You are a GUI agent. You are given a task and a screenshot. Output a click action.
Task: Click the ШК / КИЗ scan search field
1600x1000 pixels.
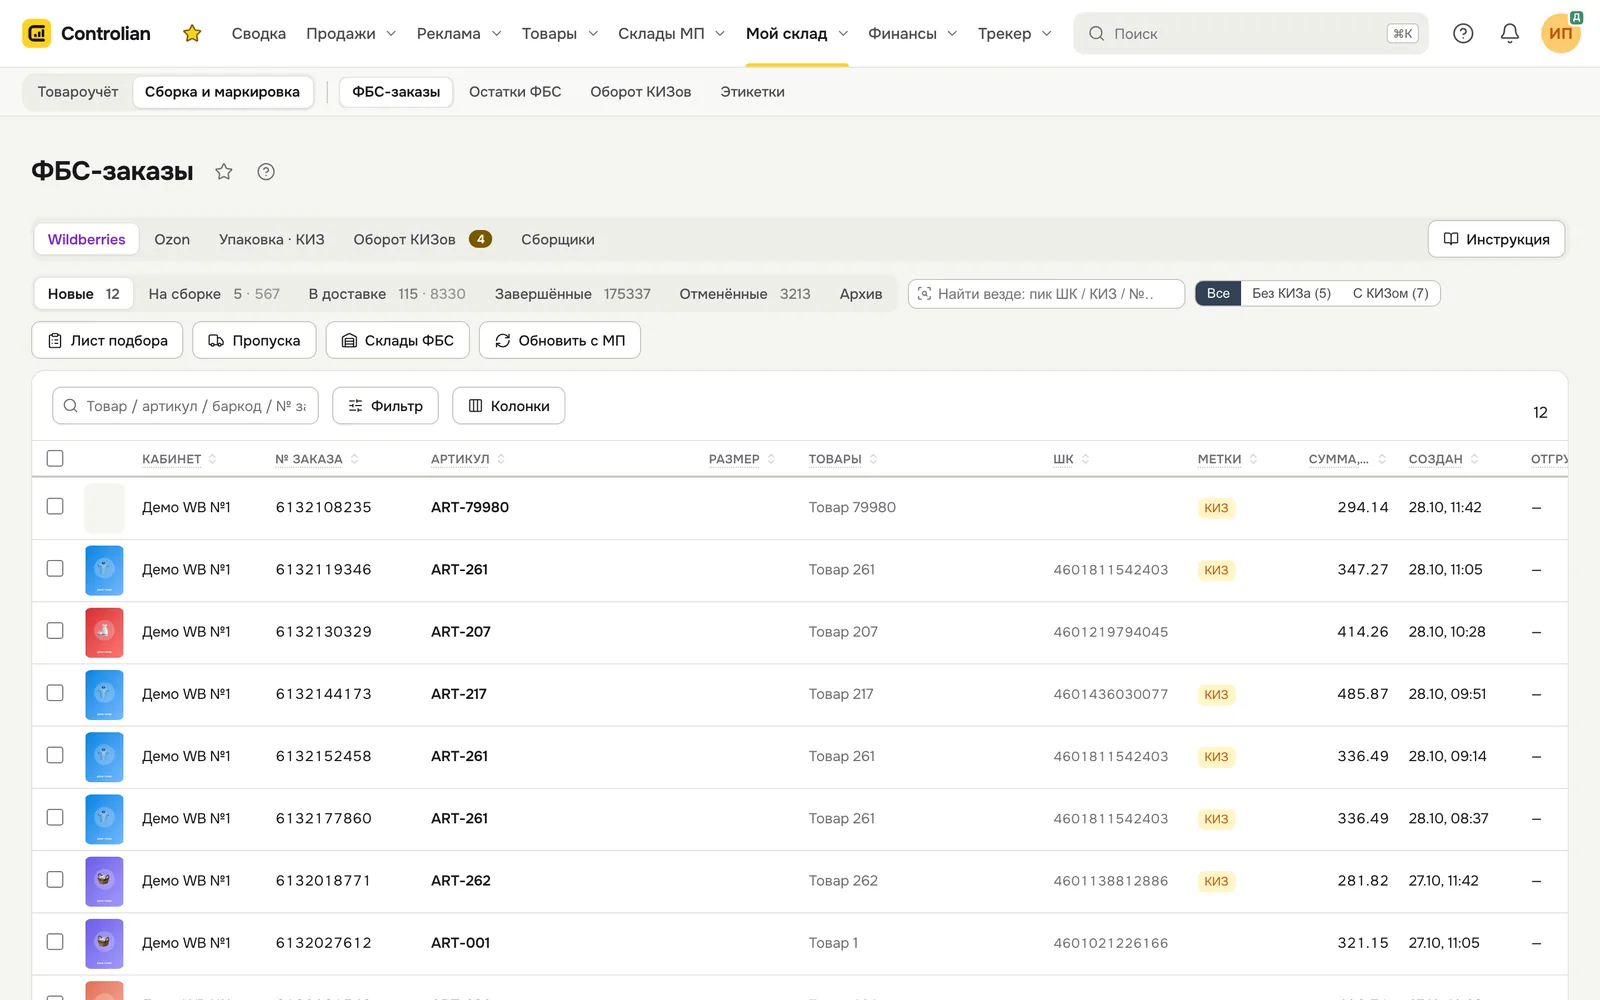(x=1046, y=294)
